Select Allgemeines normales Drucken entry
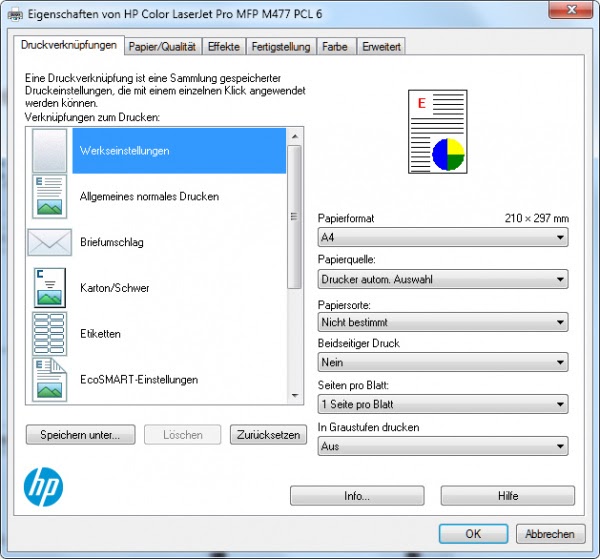 [x=149, y=197]
